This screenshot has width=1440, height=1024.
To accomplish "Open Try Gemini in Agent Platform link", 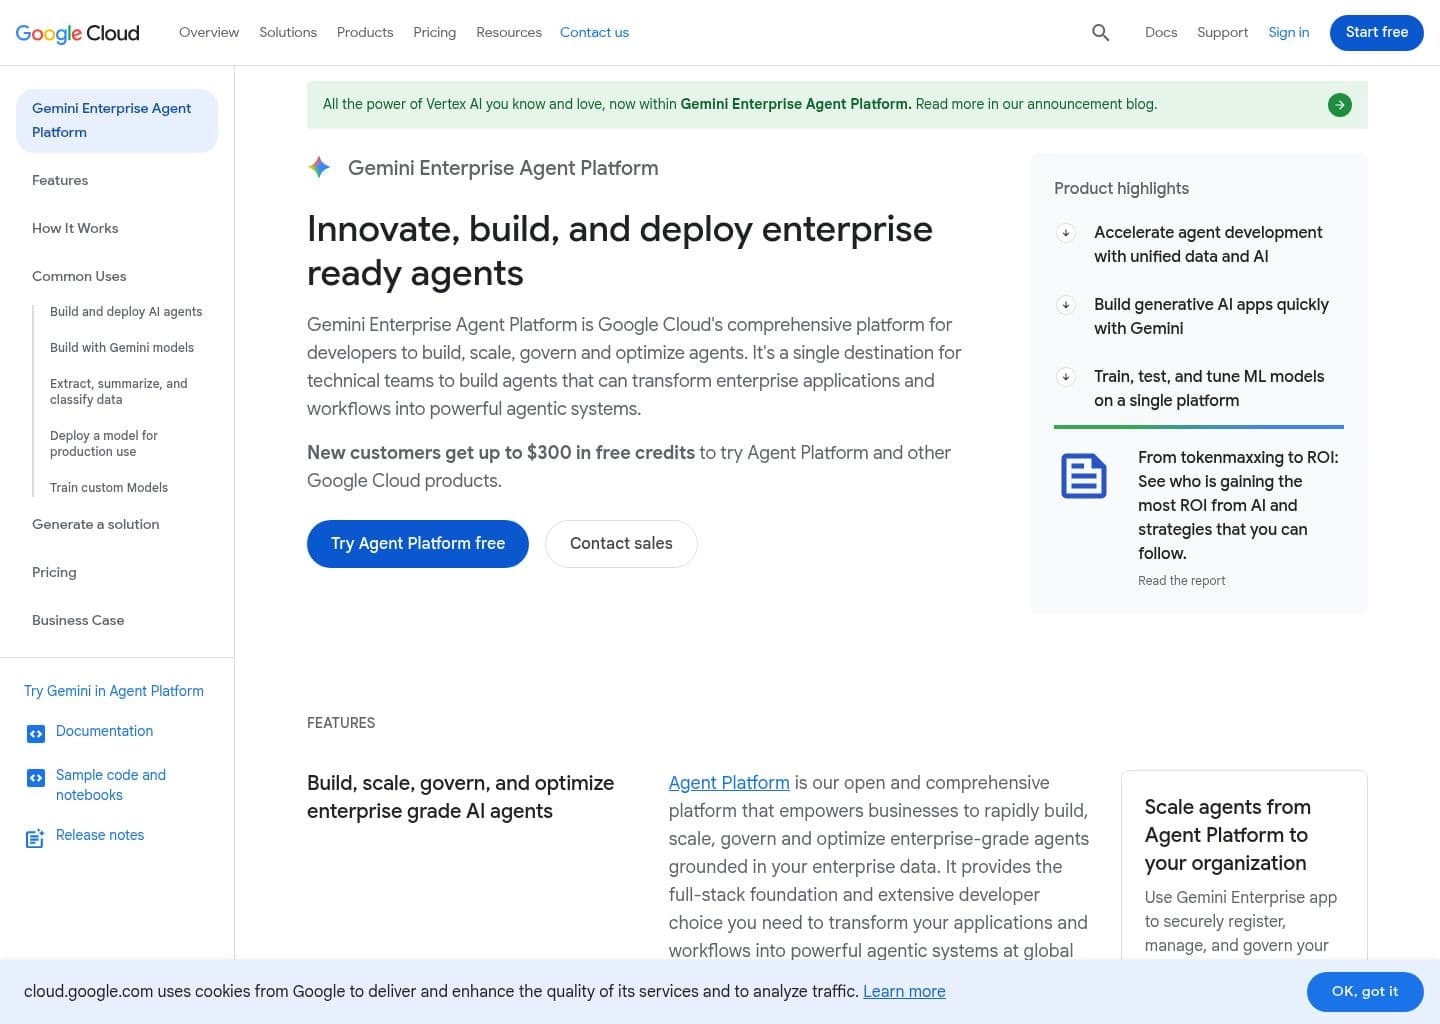I will click(x=114, y=691).
